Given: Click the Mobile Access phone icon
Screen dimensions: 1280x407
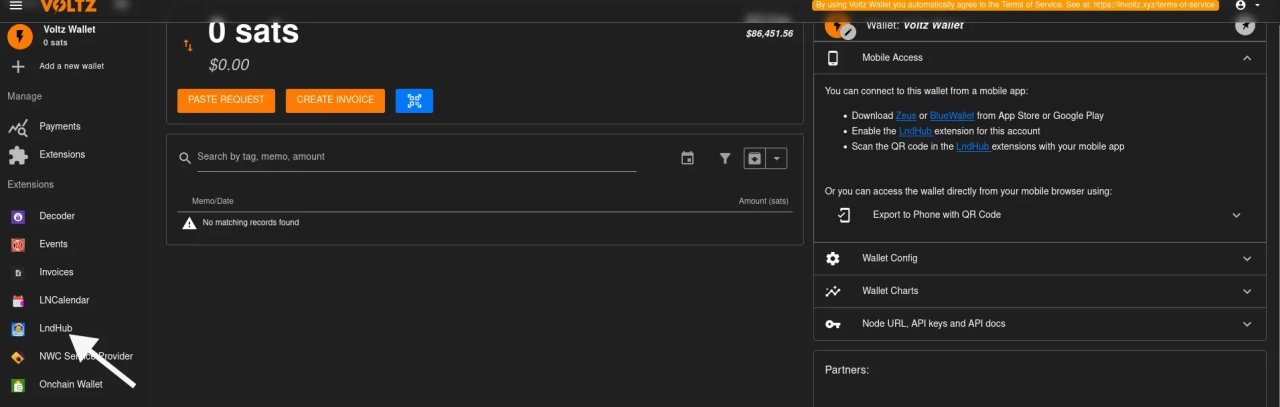Looking at the screenshot, I should coord(833,58).
